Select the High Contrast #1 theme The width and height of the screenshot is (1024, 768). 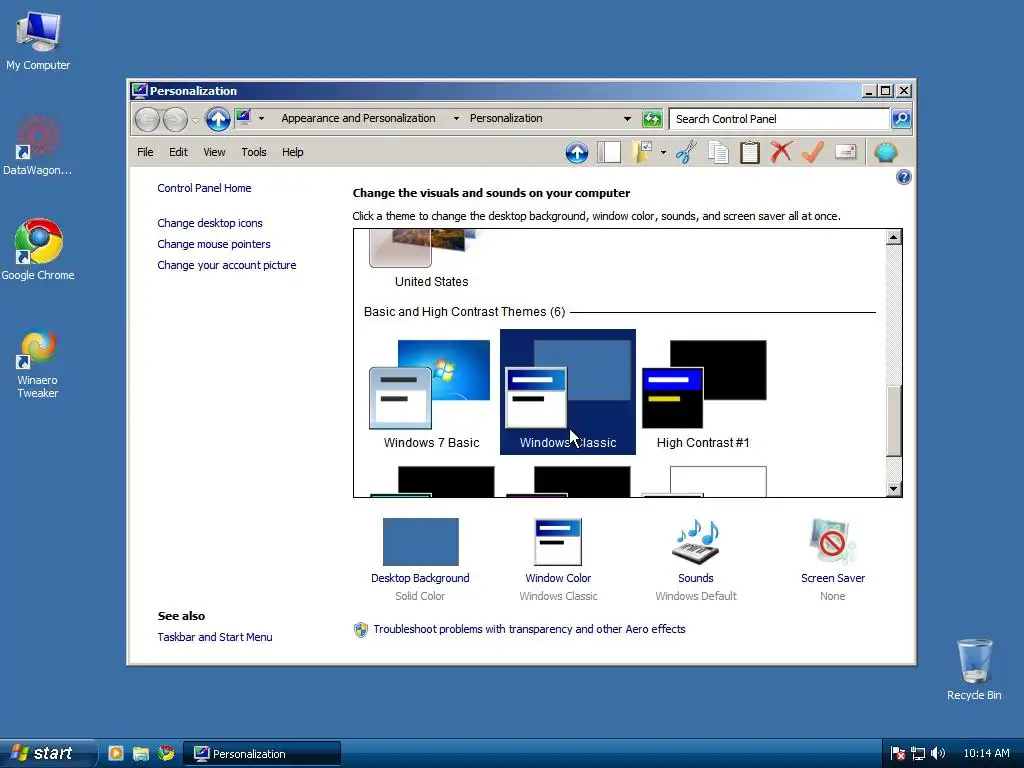coord(704,393)
